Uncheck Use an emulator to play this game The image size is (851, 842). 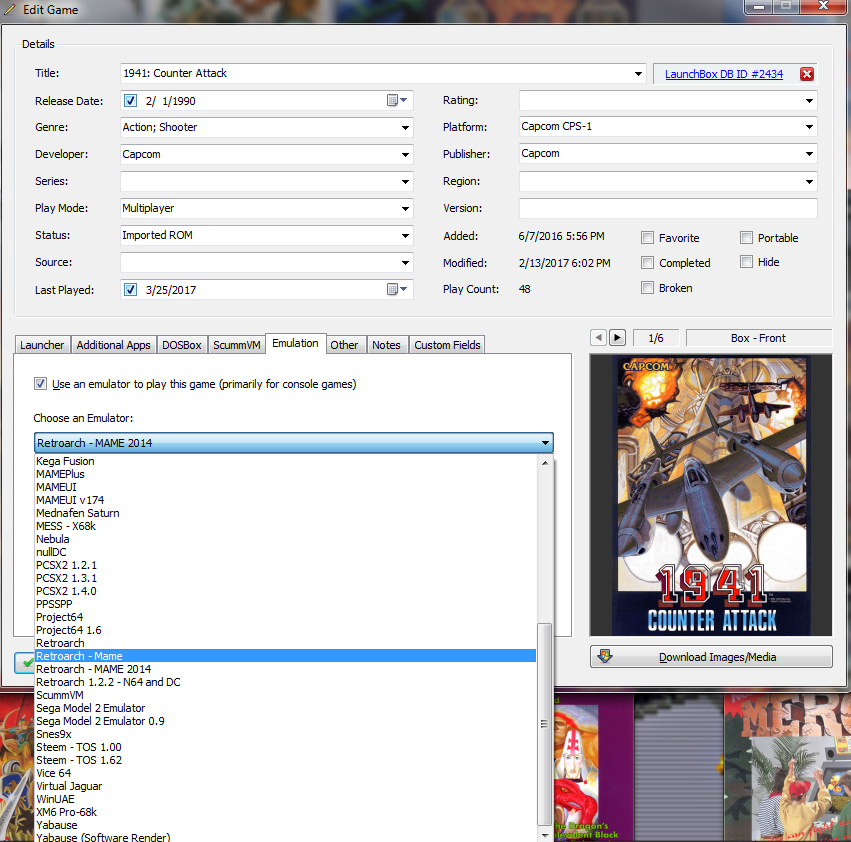click(40, 384)
